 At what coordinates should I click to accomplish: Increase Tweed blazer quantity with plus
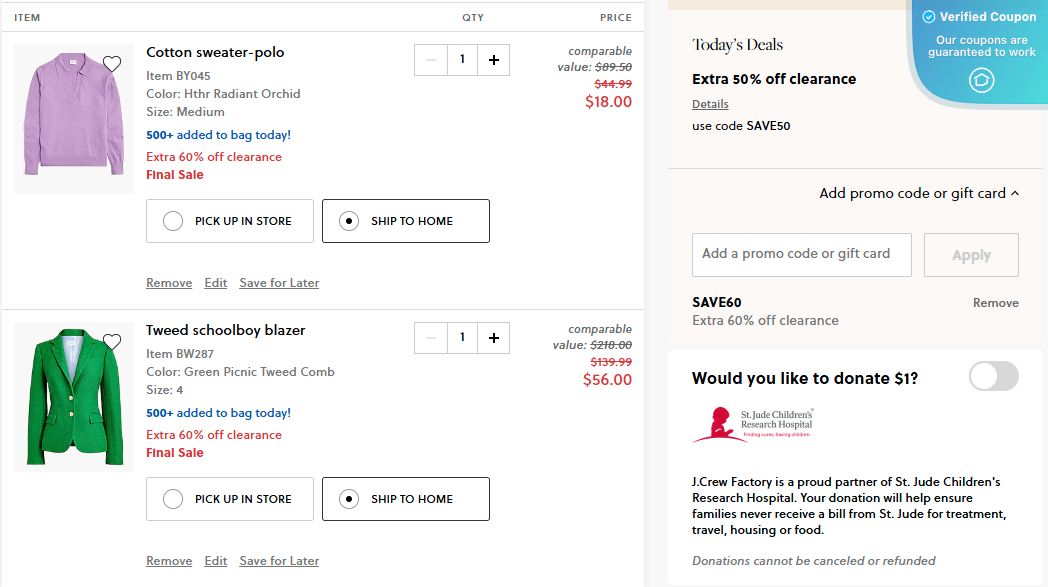(x=493, y=338)
